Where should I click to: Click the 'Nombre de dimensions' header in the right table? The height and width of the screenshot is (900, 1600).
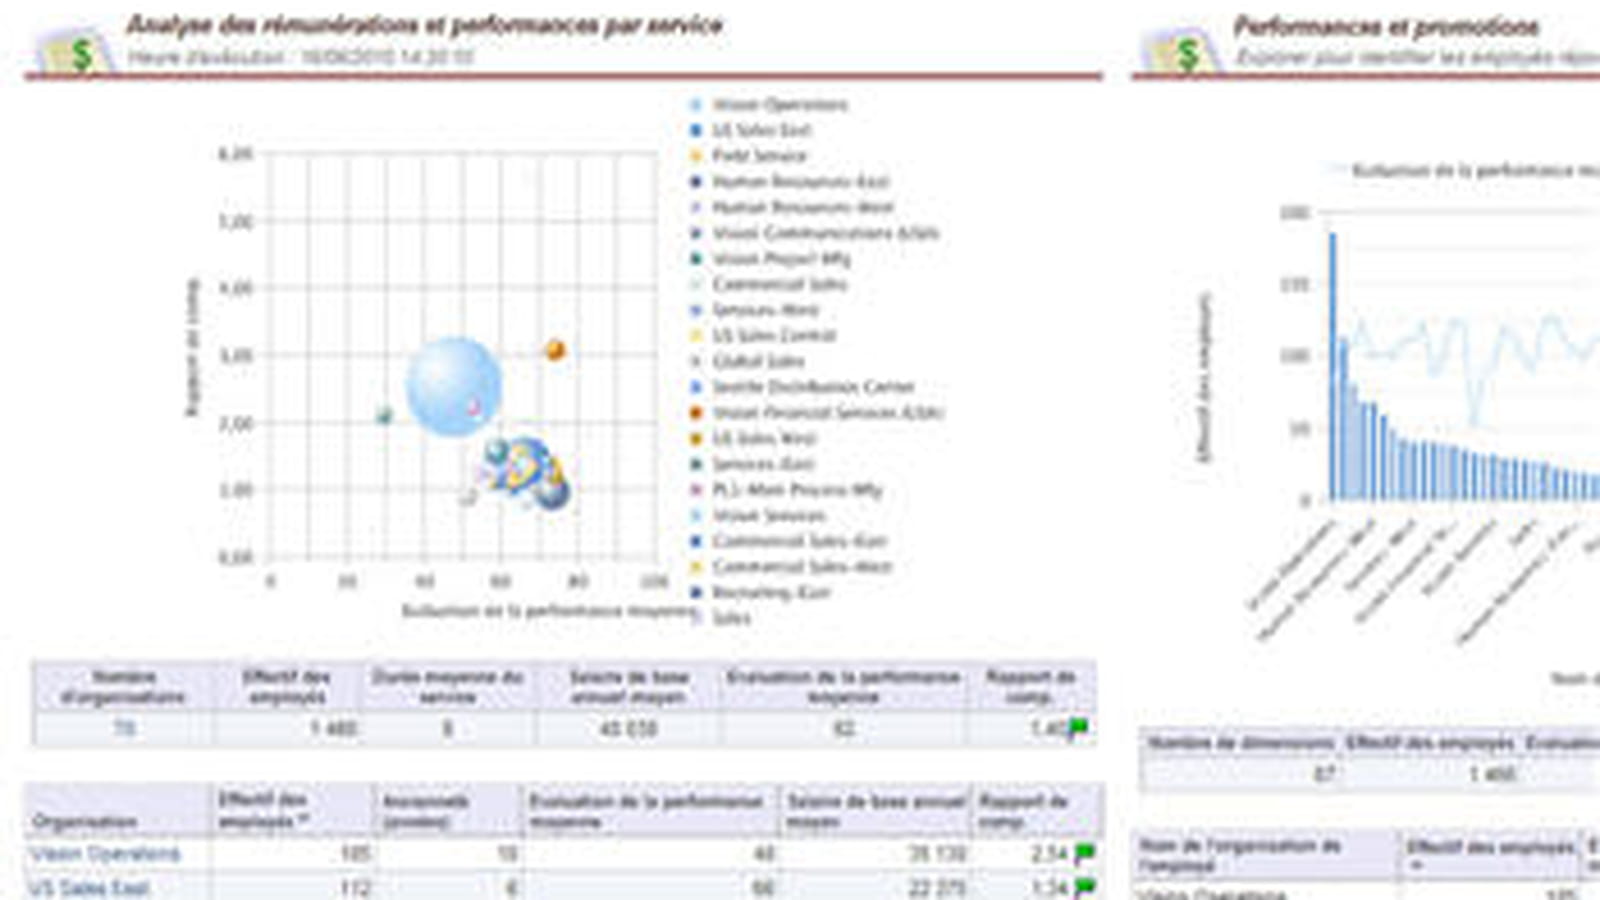point(1240,743)
